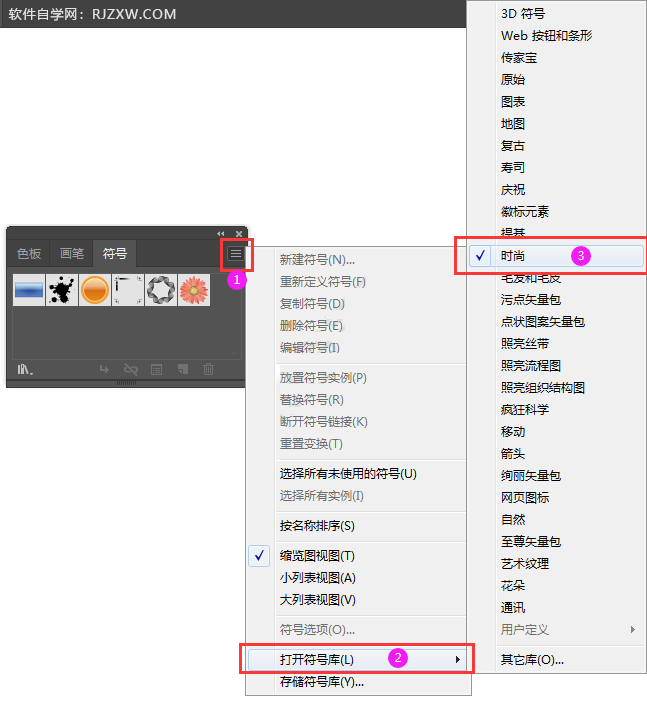Click the Delete Symbol trash icon
647x714 pixels.
click(x=209, y=369)
